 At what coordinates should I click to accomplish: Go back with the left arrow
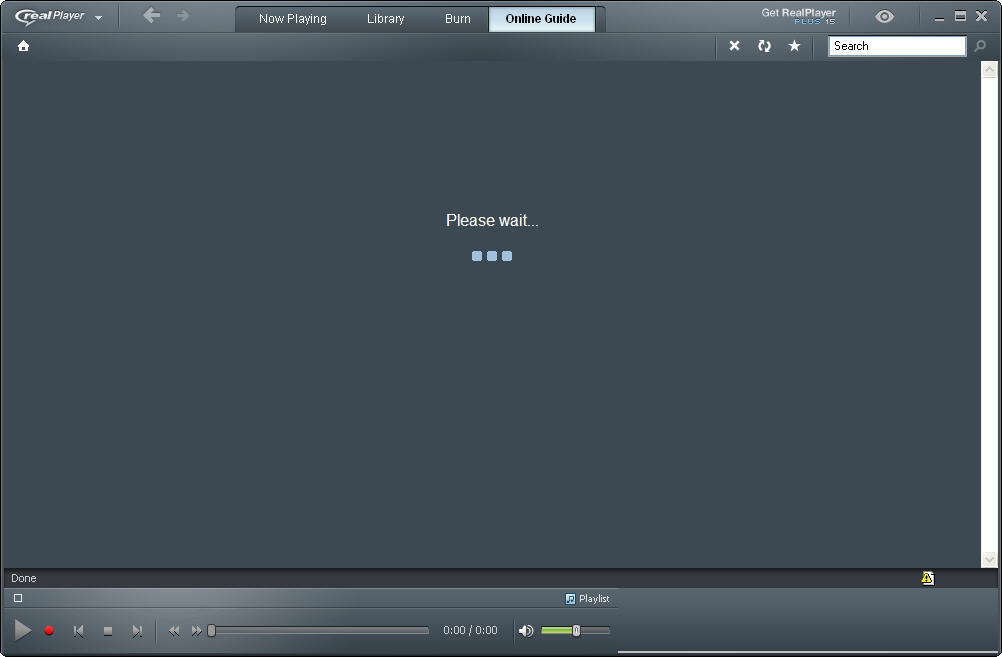pyautogui.click(x=151, y=15)
